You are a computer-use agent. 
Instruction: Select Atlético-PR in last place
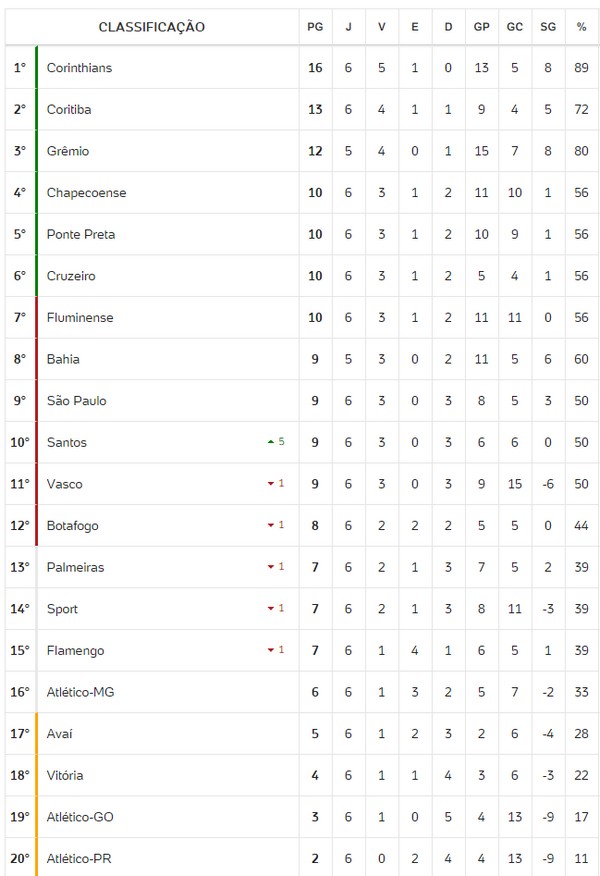click(80, 859)
